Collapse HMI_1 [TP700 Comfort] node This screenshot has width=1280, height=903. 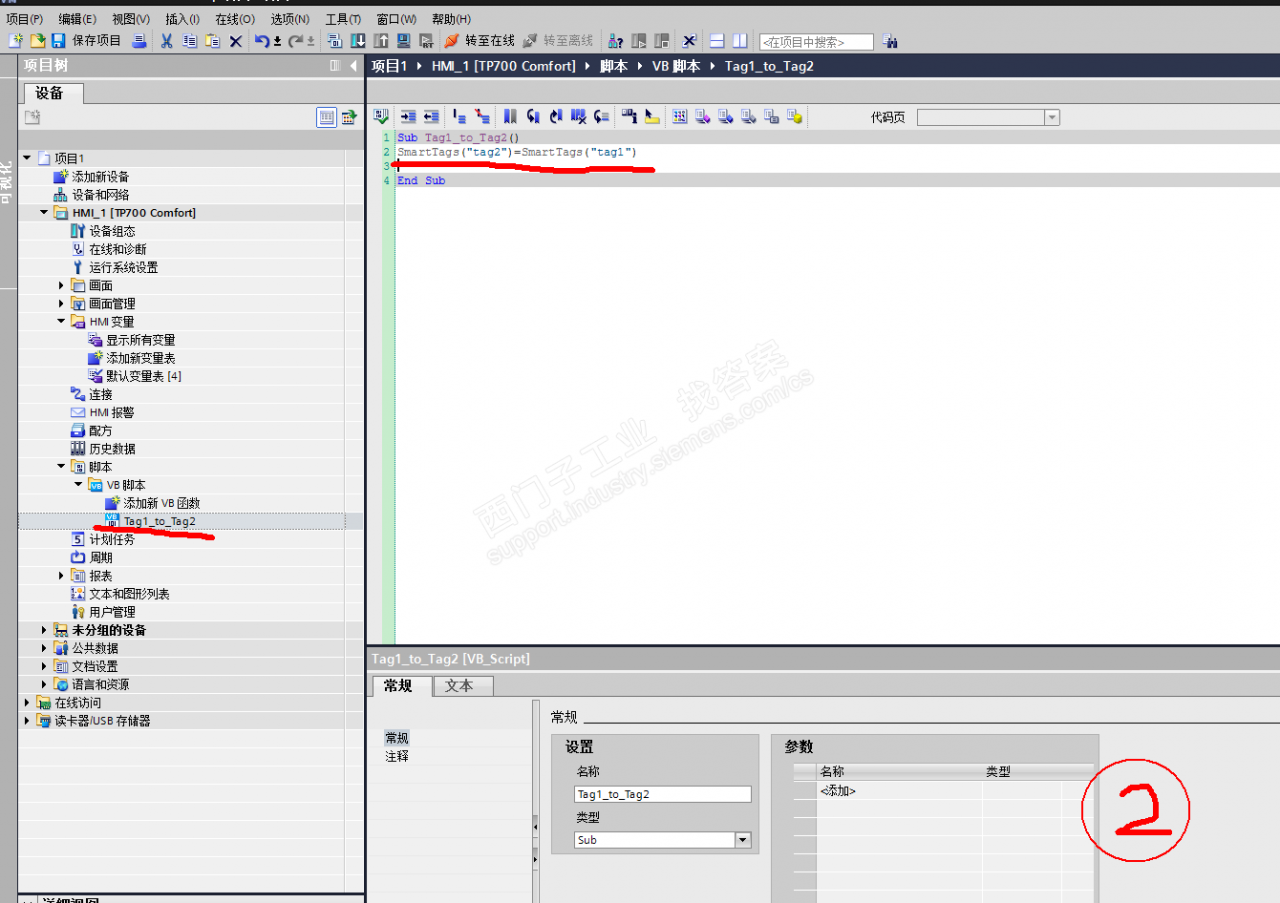point(44,212)
